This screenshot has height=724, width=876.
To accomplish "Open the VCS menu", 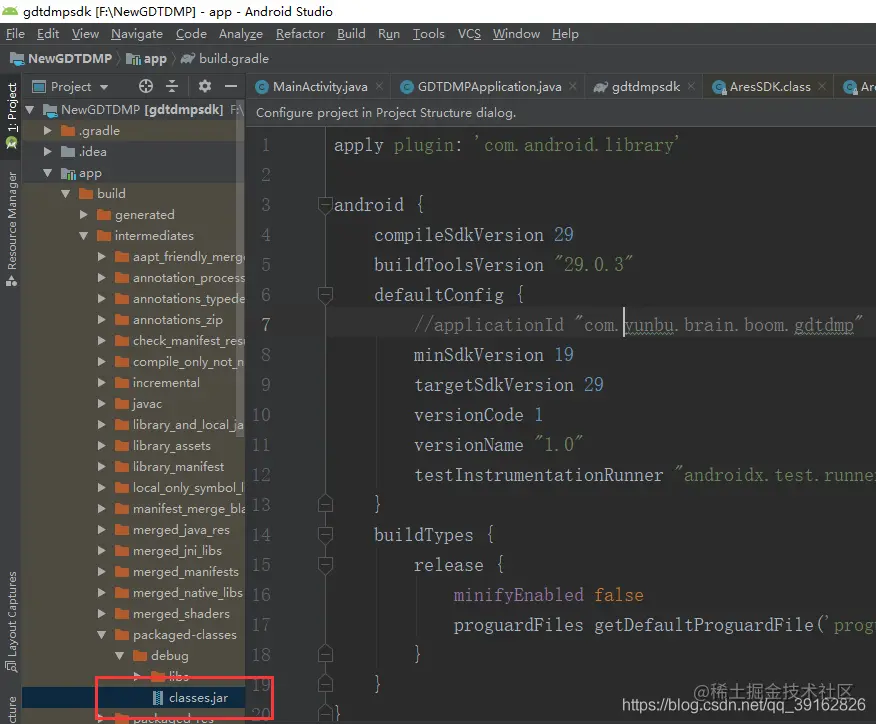I will [469, 34].
